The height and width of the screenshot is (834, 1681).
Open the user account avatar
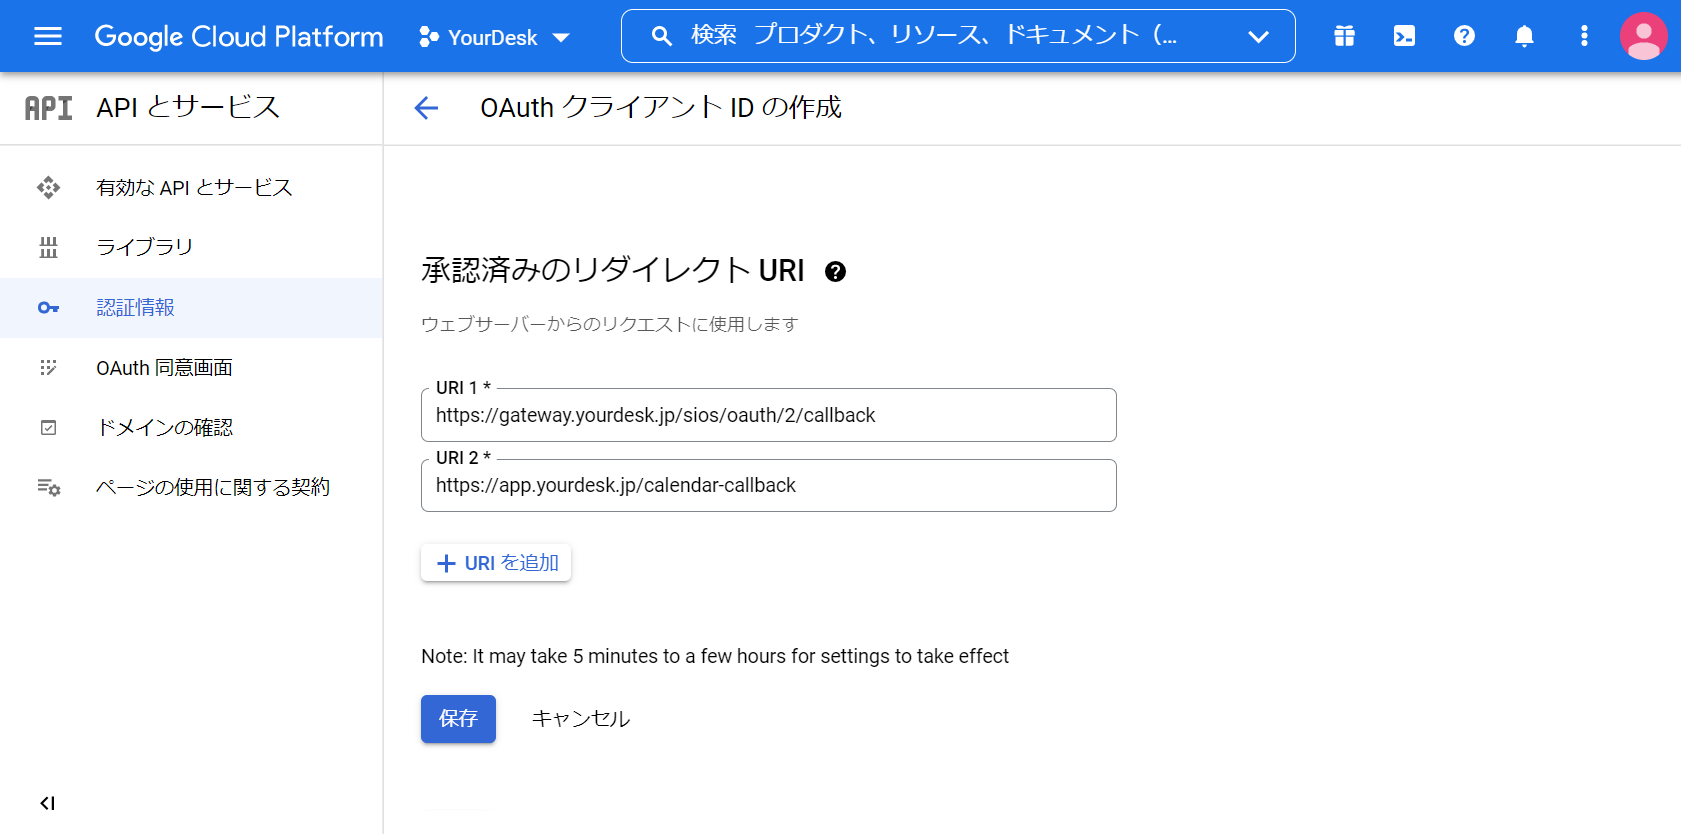coord(1643,37)
